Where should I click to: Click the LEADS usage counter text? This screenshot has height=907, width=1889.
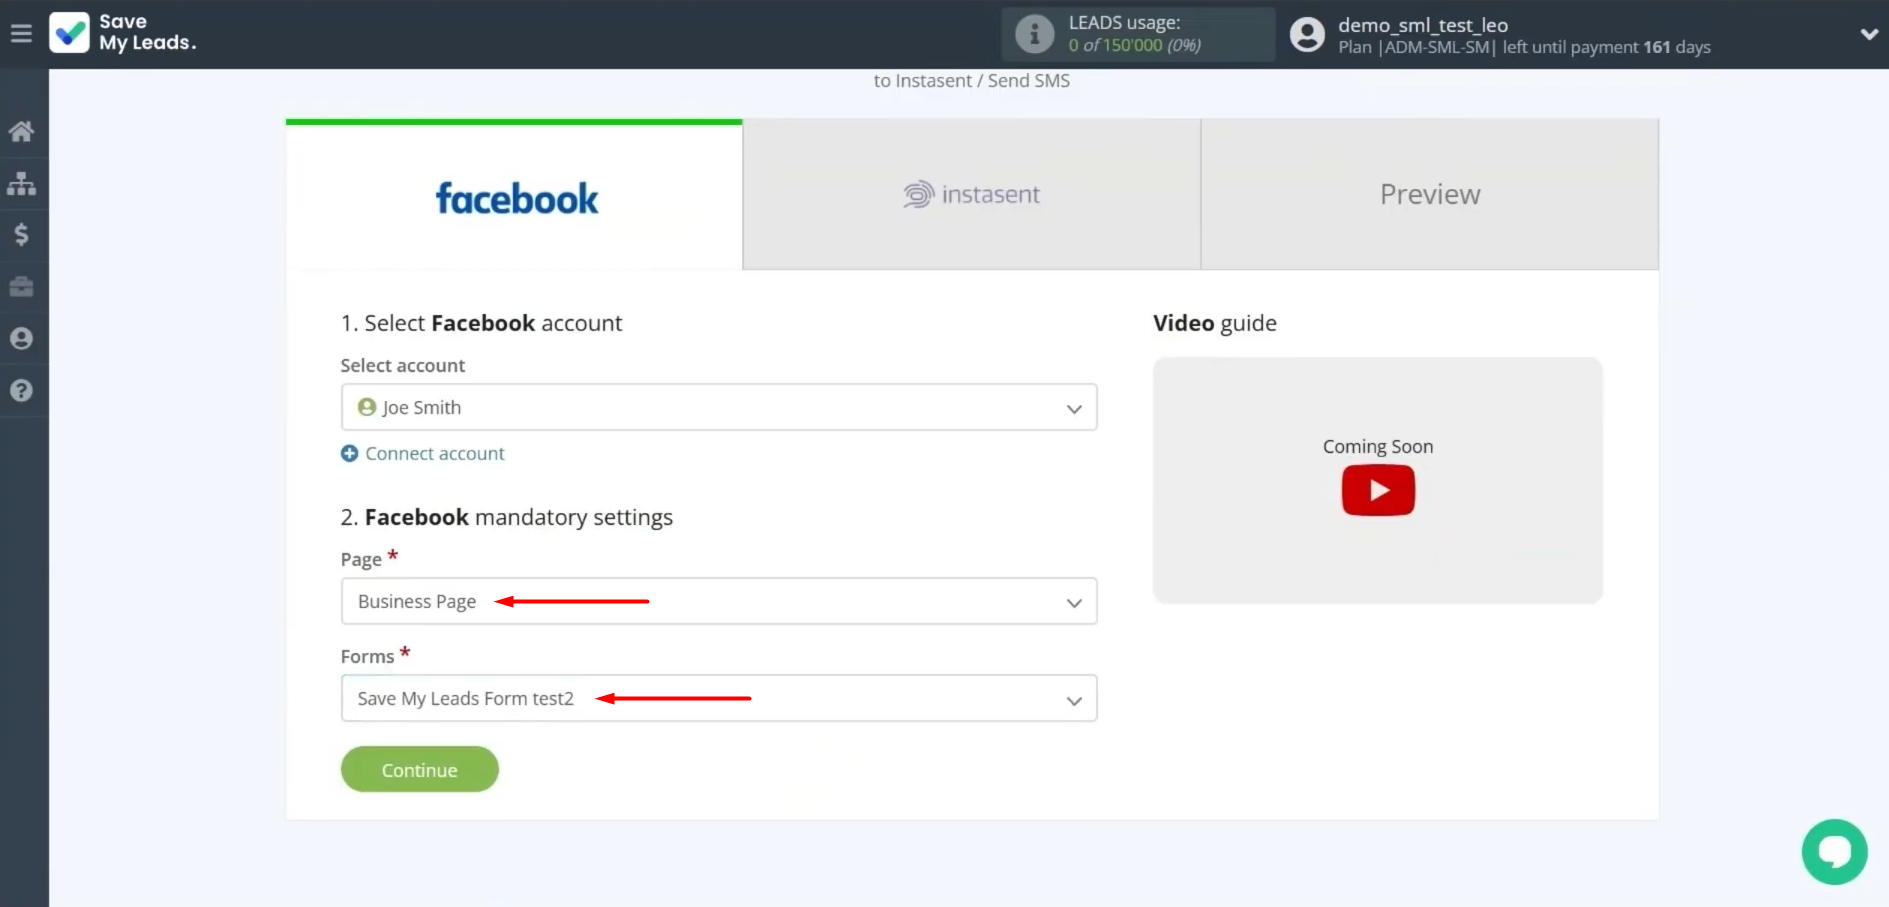click(x=1134, y=45)
